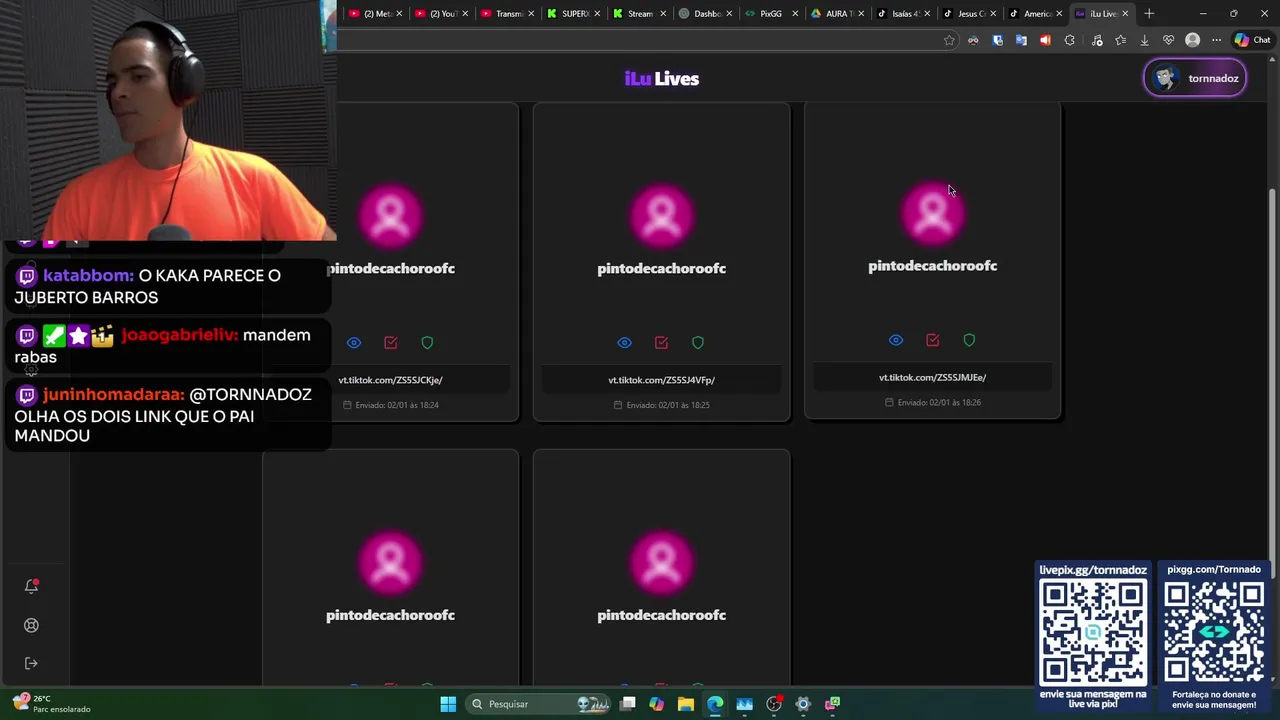This screenshot has width=1280, height=720.
Task: Open the browser Settings and more menu
Action: 1216,40
